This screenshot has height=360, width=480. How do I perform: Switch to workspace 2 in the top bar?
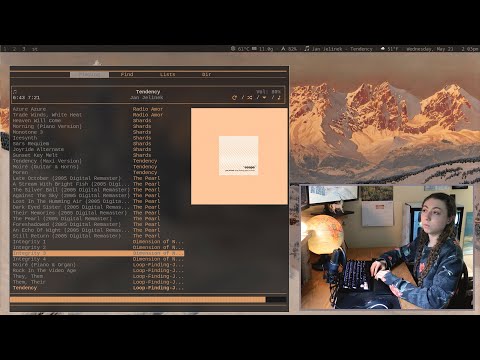(14, 49)
